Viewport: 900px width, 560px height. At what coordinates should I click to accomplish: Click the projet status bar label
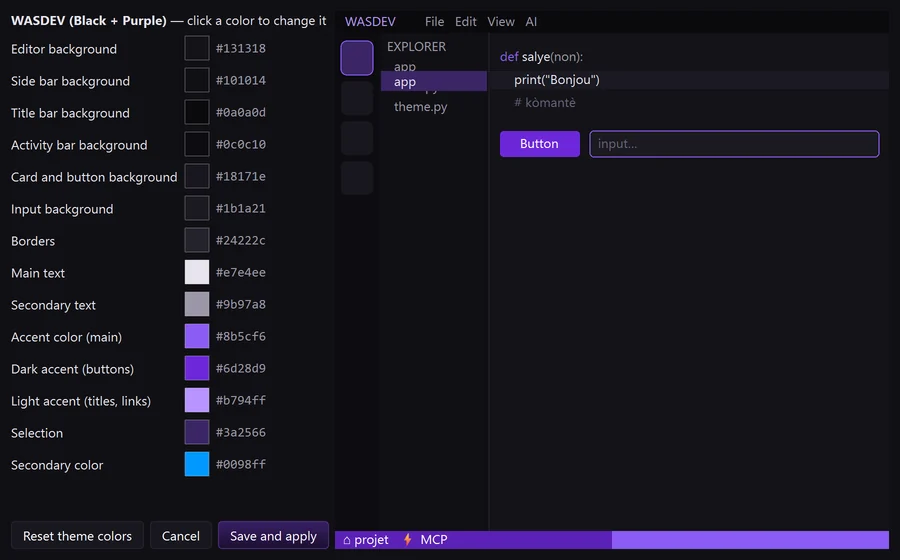[x=371, y=540]
